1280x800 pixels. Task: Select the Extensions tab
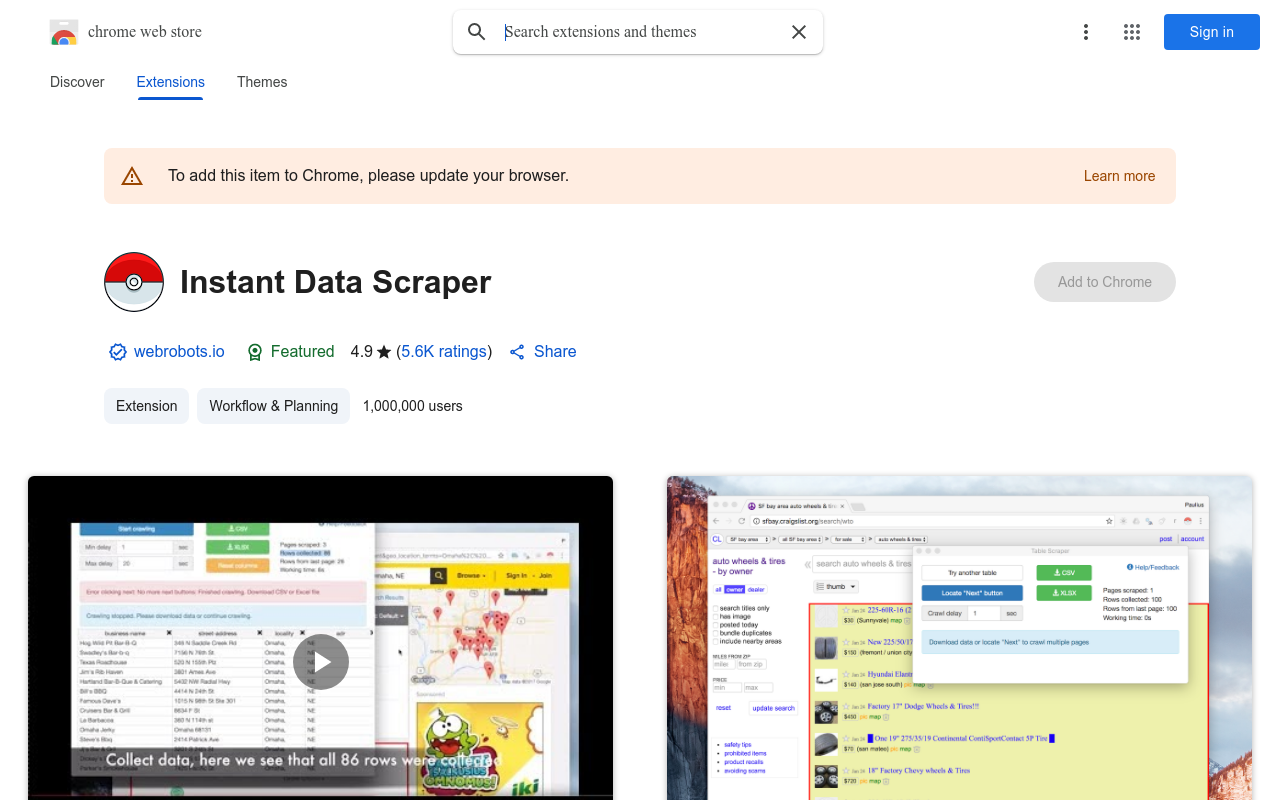pyautogui.click(x=171, y=82)
